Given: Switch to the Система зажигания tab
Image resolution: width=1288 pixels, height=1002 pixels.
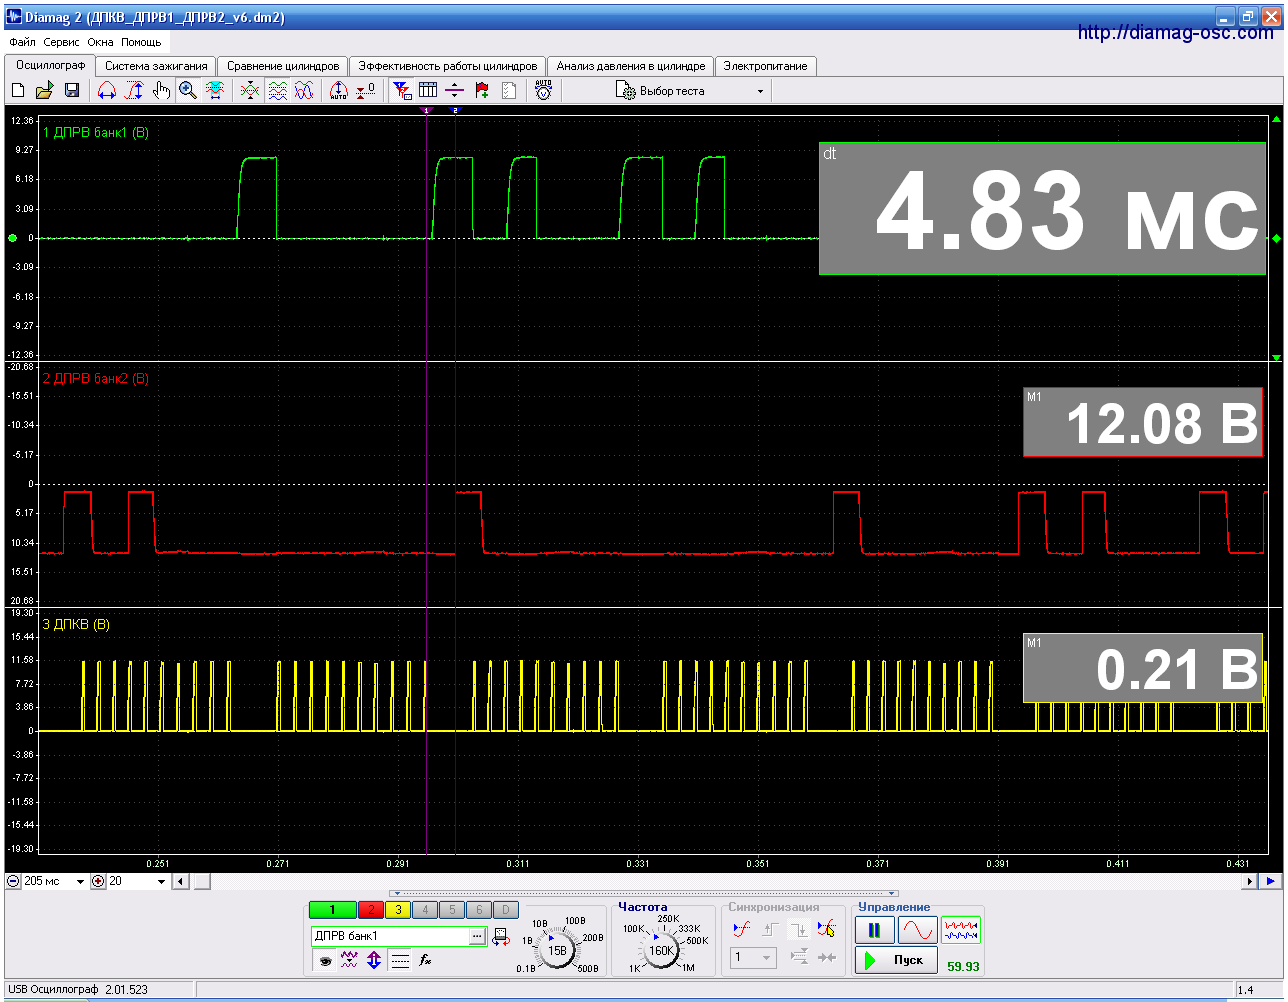Looking at the screenshot, I should click(156, 66).
